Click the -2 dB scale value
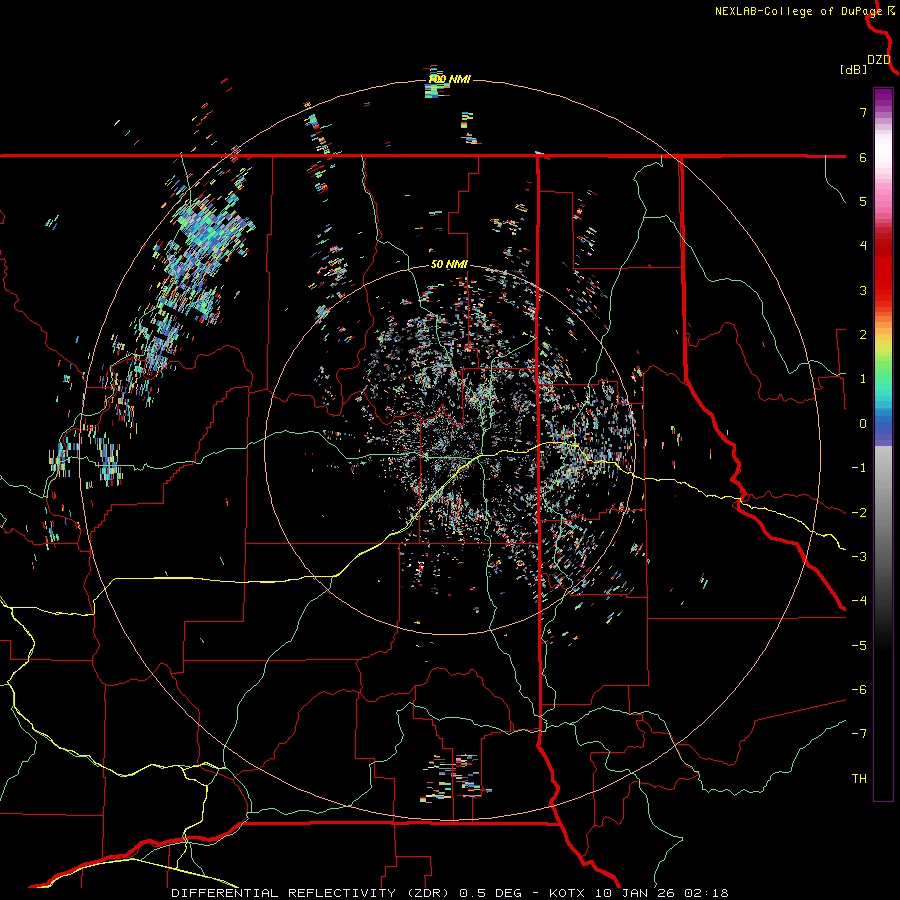Screen dimensions: 900x900 pos(859,513)
